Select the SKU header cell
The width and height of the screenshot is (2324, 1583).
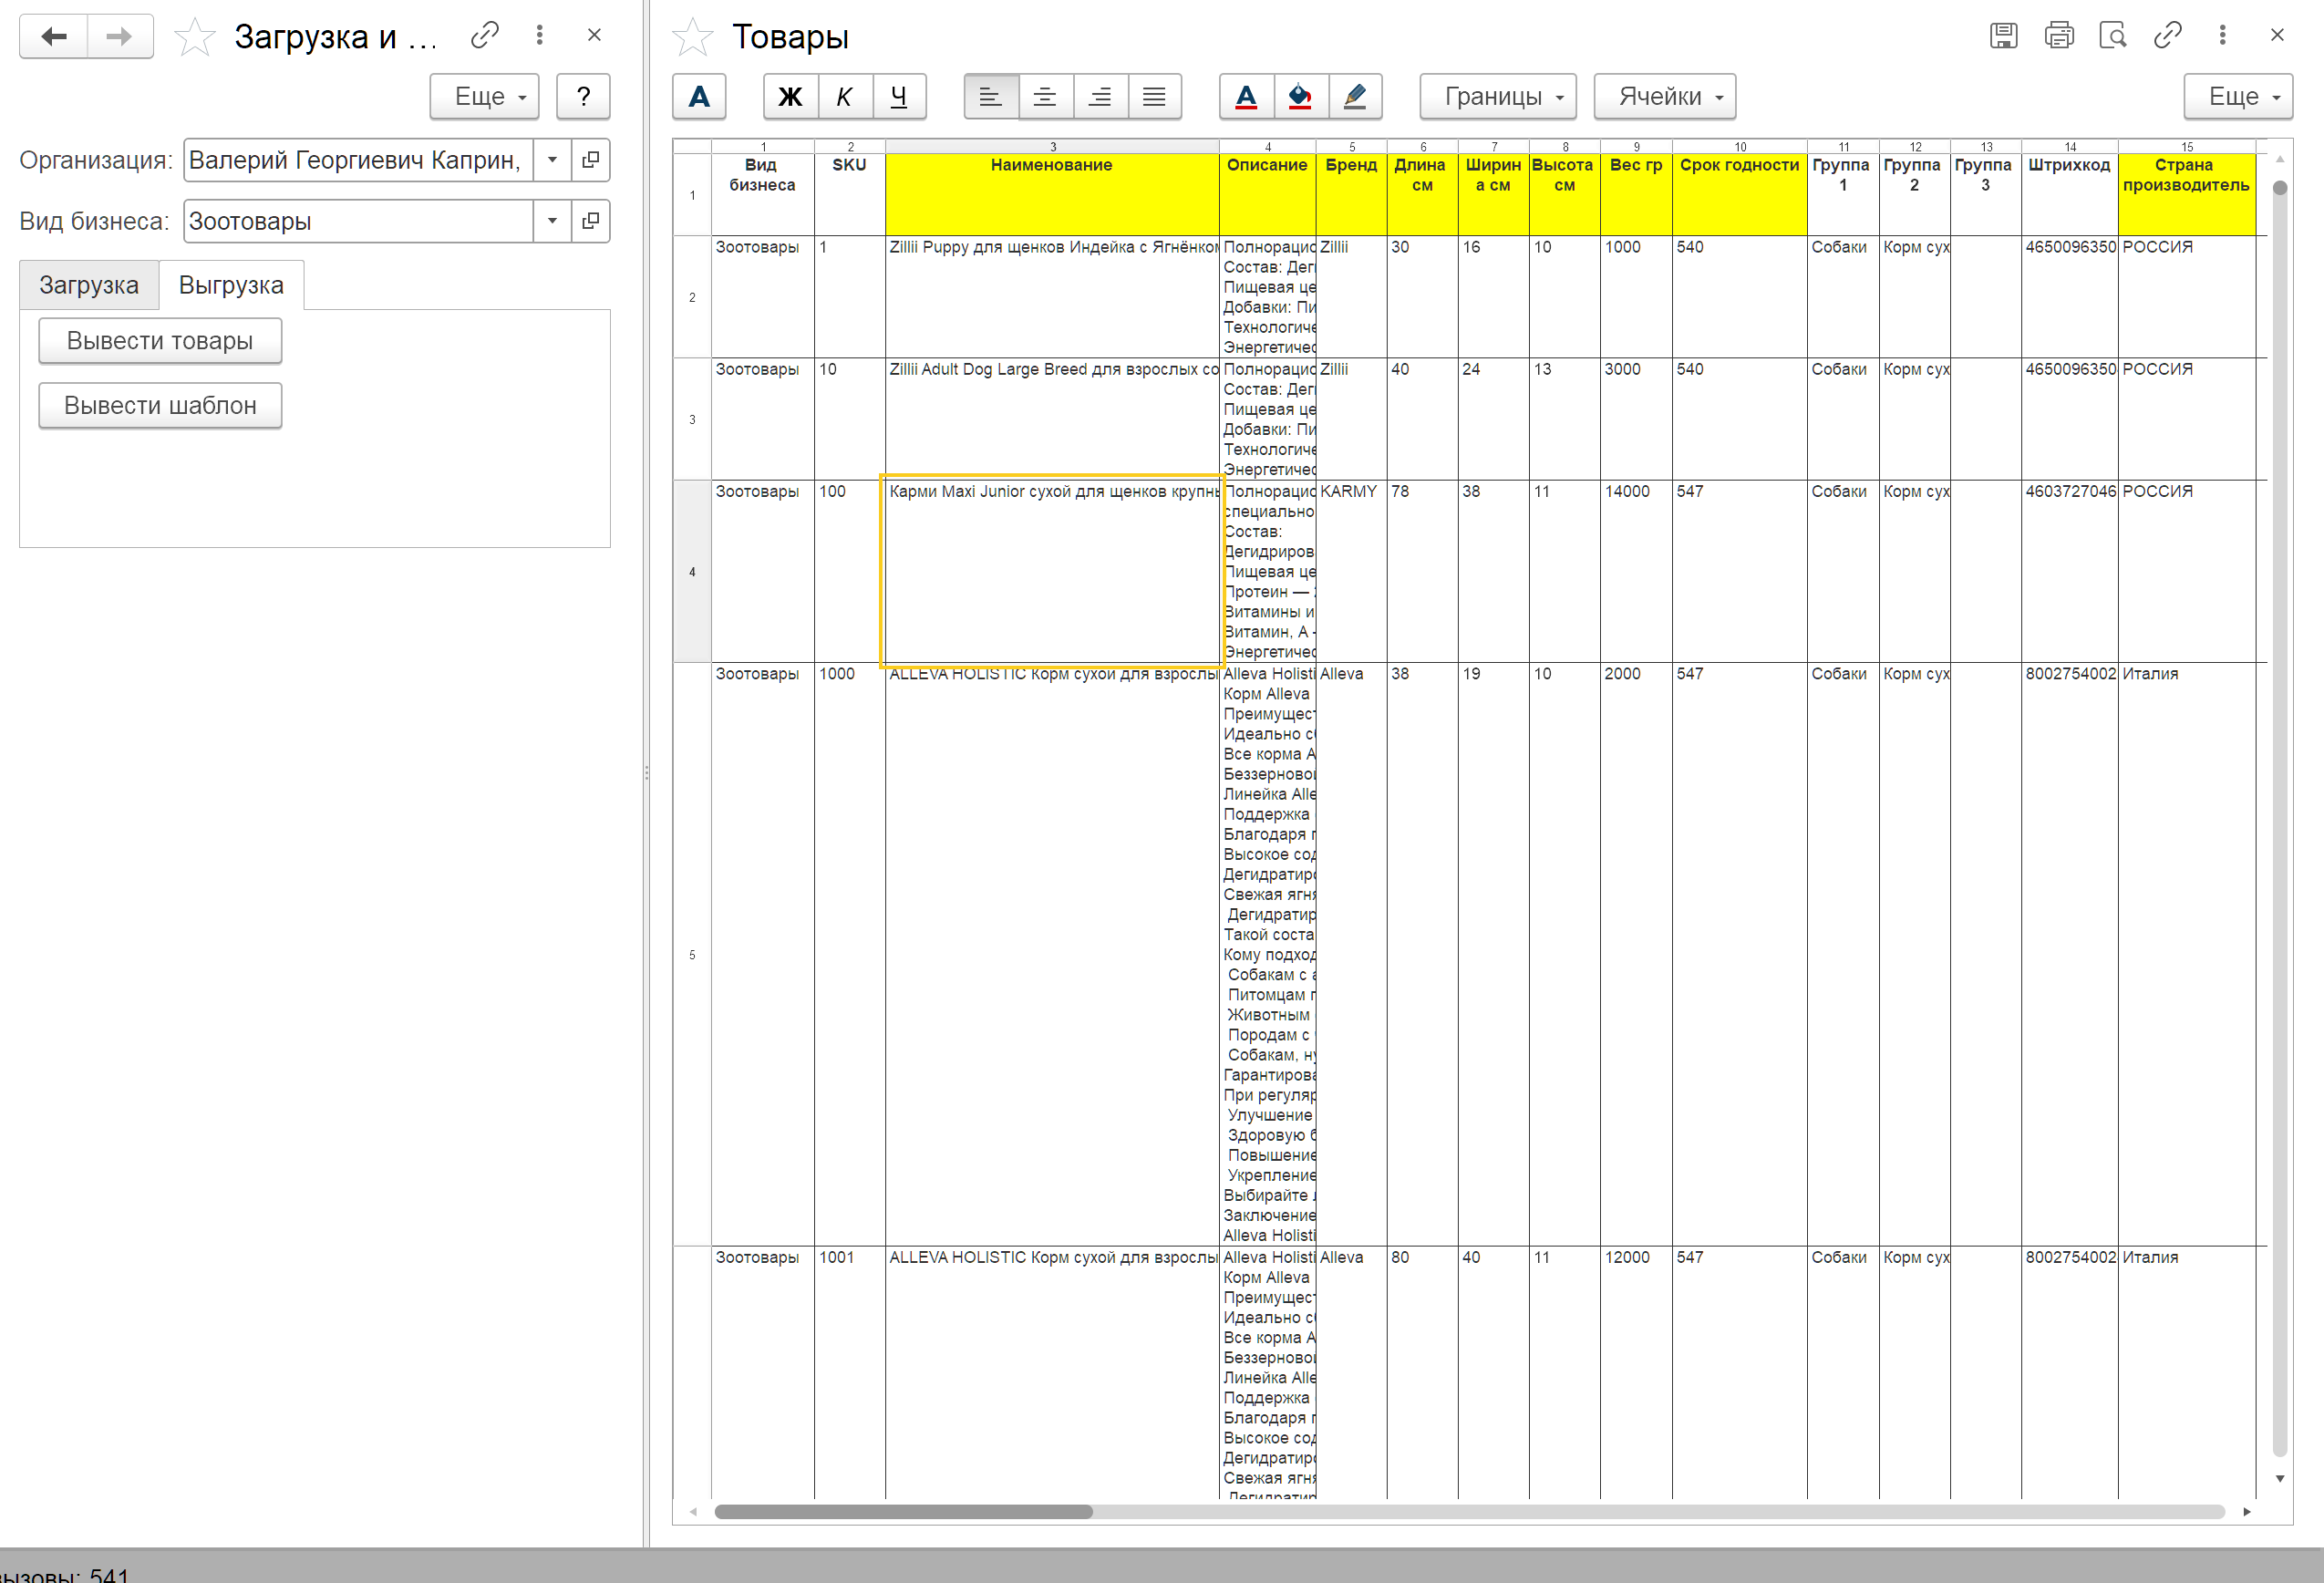point(849,194)
